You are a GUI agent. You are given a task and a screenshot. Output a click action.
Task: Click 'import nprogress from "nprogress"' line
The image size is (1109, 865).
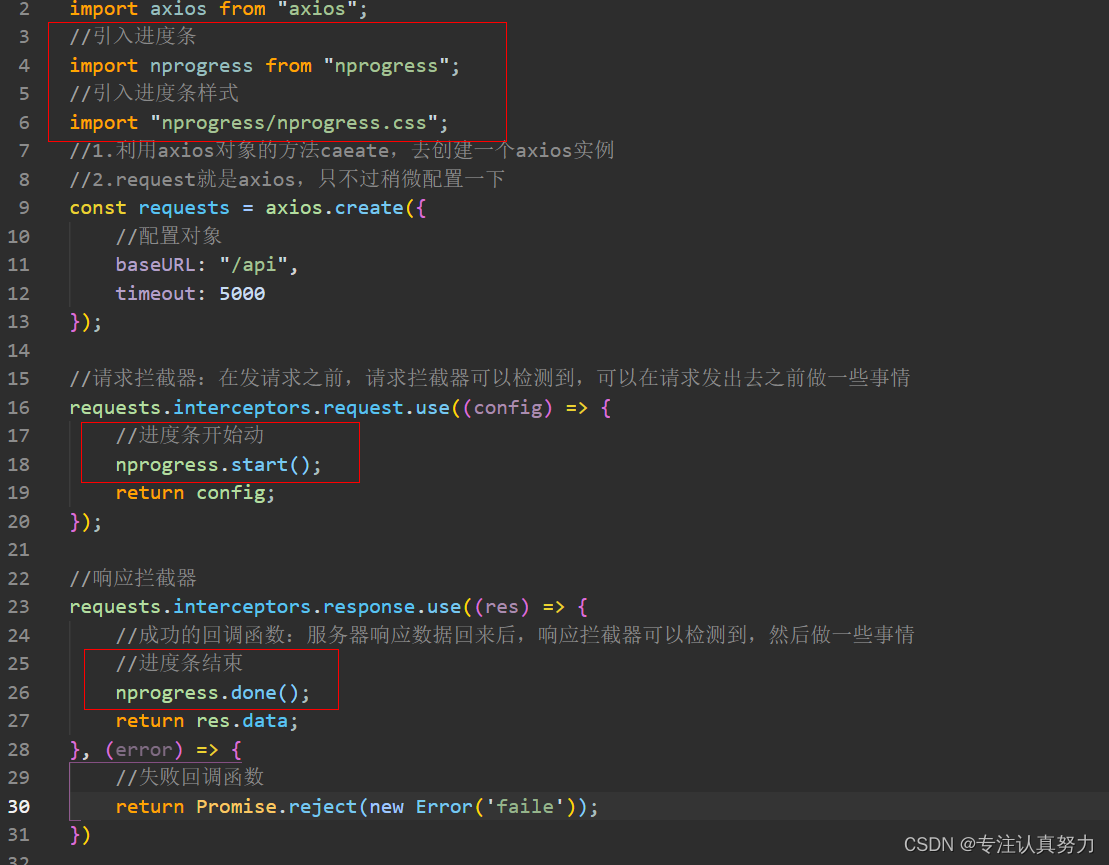coord(265,66)
